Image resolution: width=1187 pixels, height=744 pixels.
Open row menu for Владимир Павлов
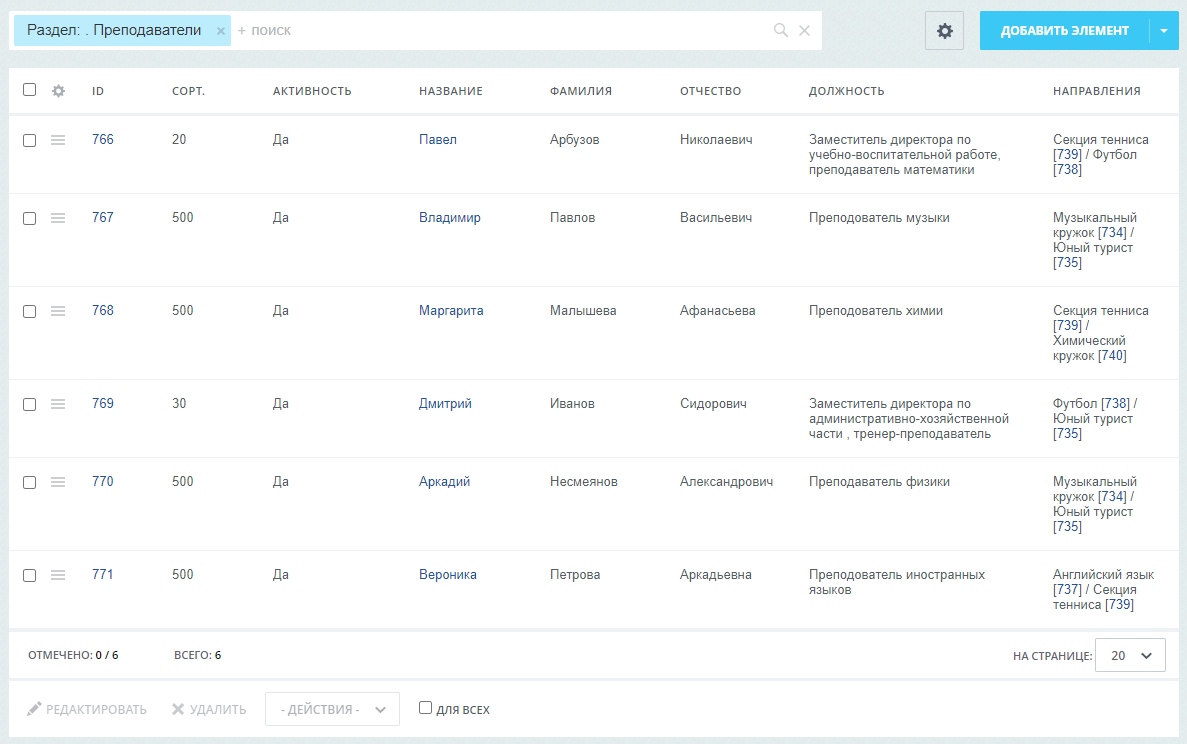(x=58, y=218)
